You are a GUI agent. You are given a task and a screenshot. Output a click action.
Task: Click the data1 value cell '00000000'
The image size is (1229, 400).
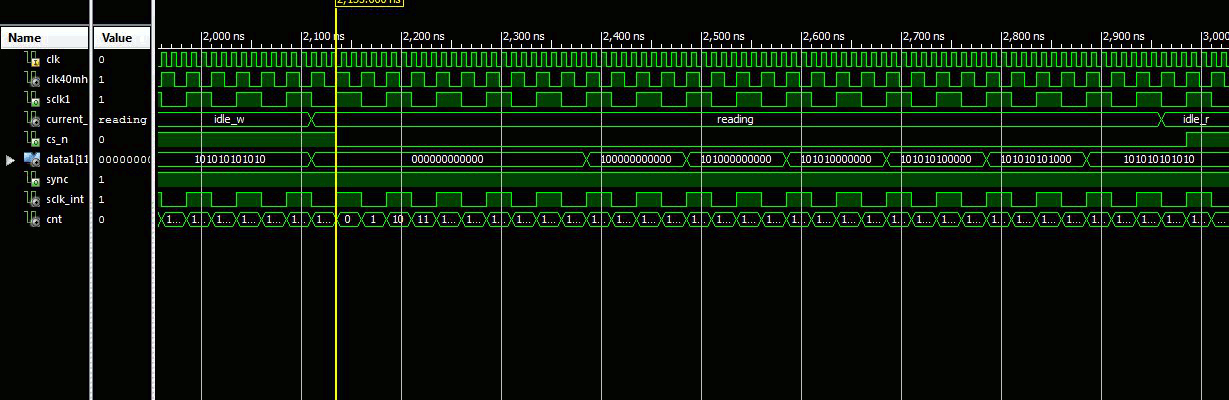point(124,160)
